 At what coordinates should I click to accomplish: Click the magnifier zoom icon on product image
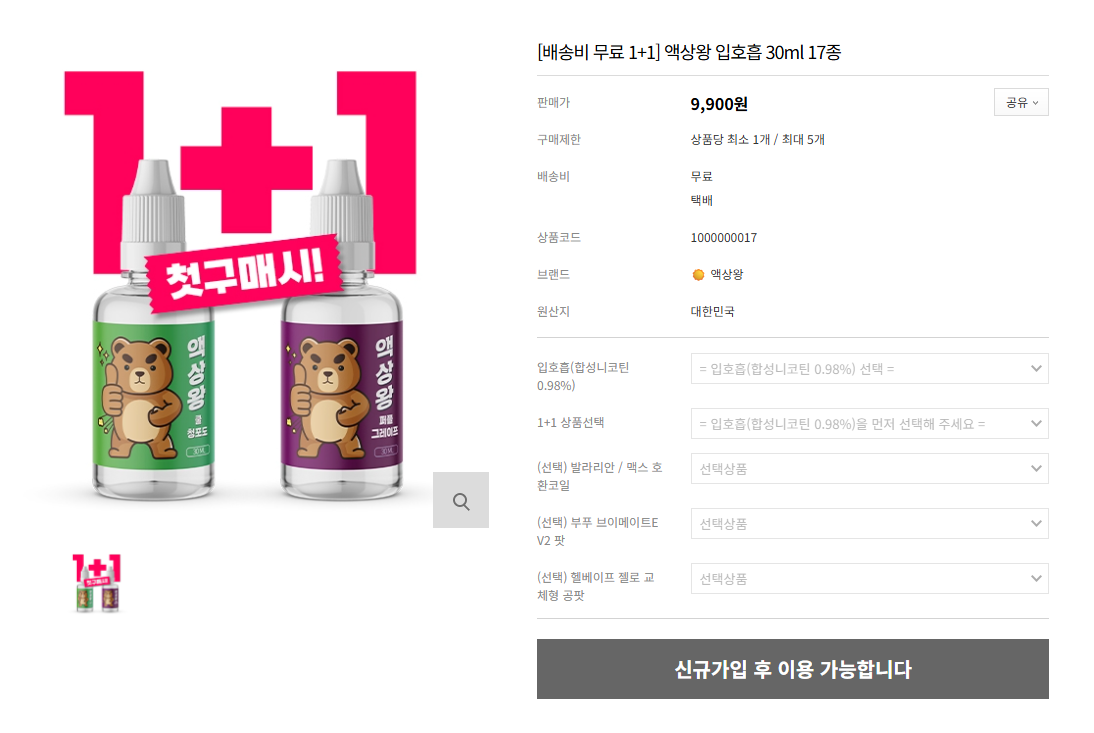point(460,500)
